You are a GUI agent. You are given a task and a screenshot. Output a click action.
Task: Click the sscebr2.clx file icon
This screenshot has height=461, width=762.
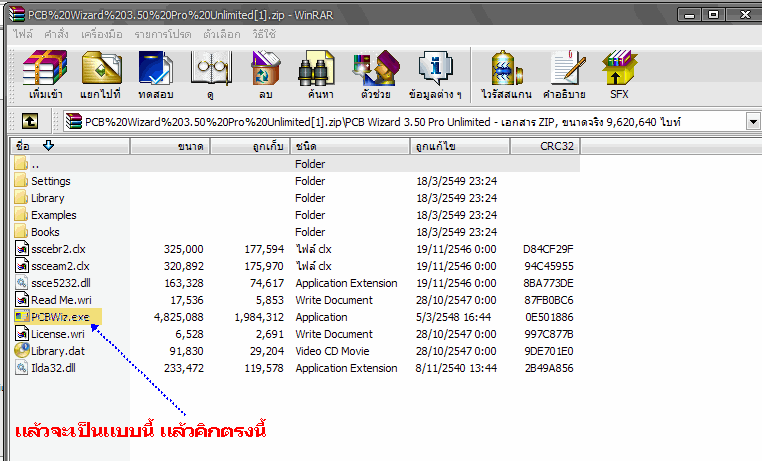pyautogui.click(x=22, y=249)
